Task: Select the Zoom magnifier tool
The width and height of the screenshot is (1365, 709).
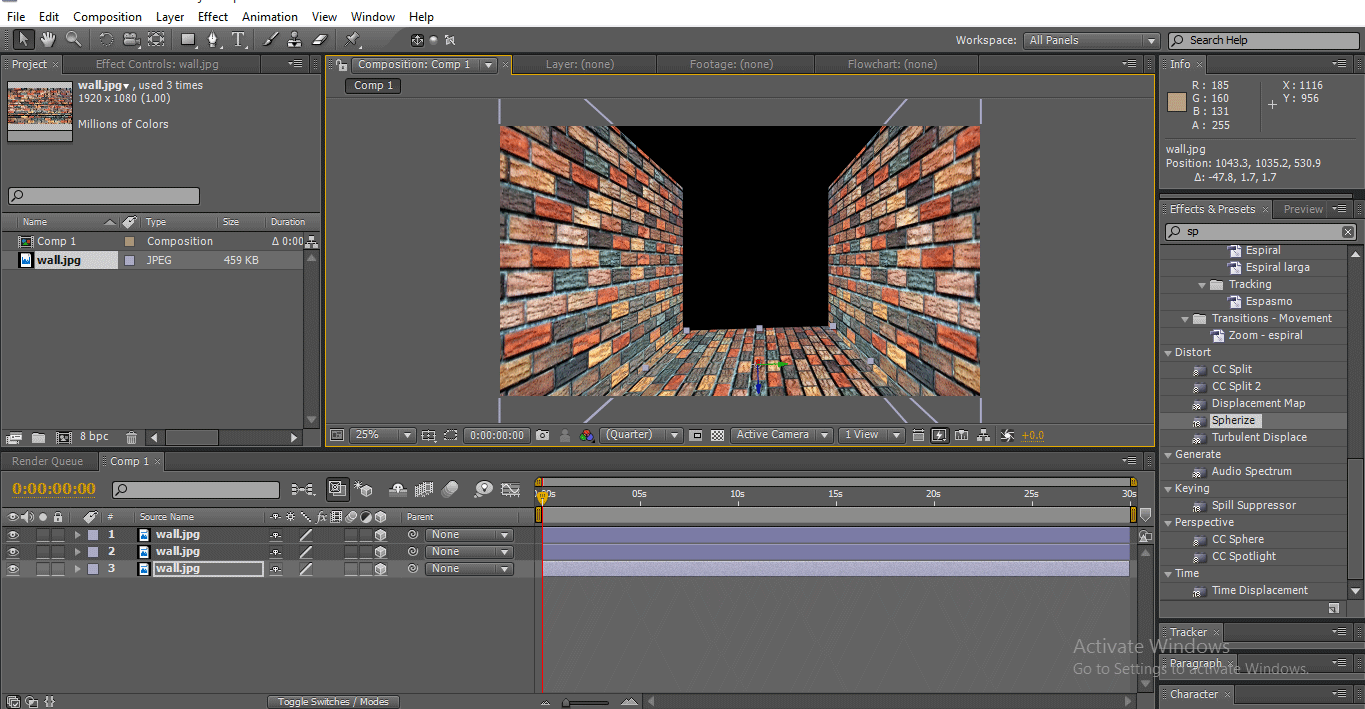Action: click(73, 40)
